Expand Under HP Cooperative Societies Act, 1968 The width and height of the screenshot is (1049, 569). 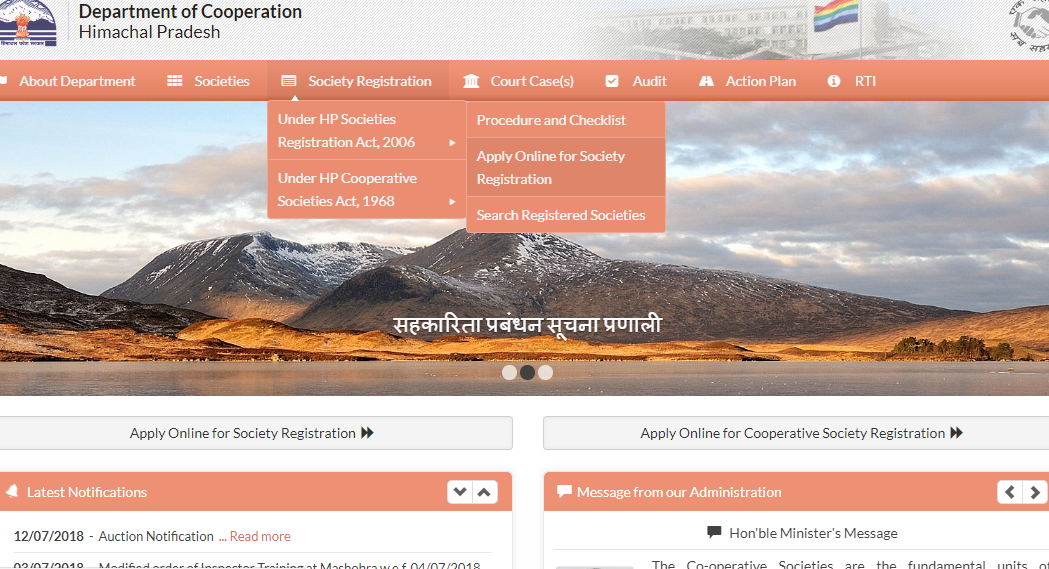366,189
